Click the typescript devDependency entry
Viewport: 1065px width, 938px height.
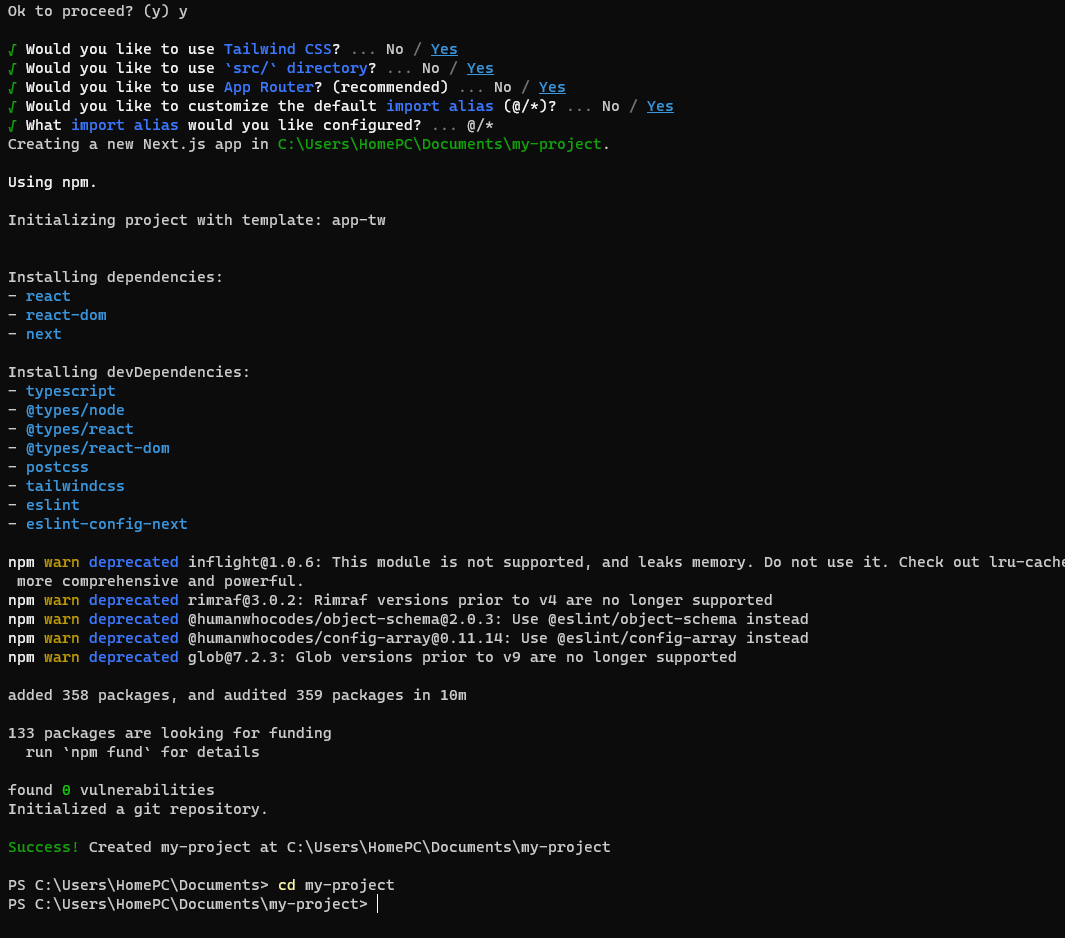pos(70,390)
